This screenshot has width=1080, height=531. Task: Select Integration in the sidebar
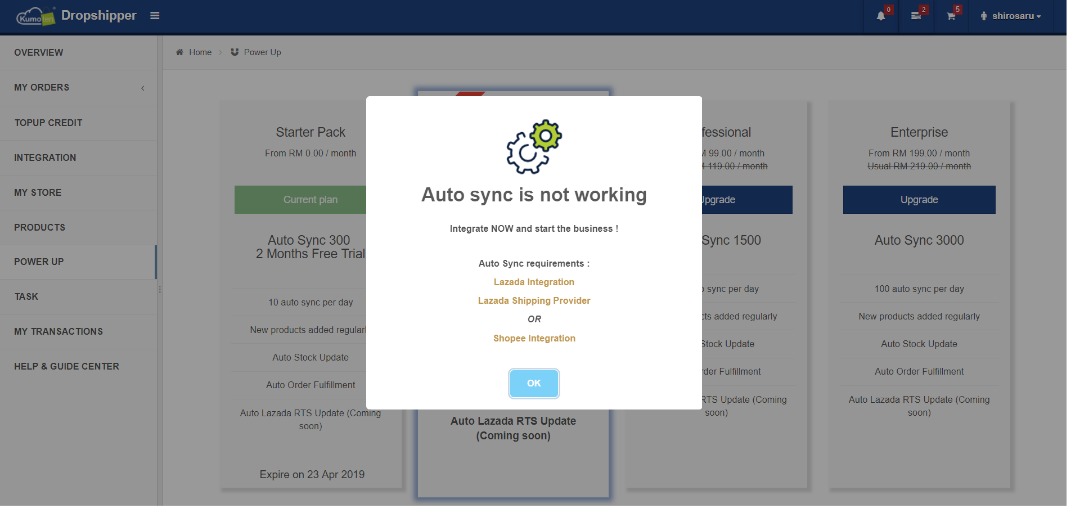click(45, 159)
